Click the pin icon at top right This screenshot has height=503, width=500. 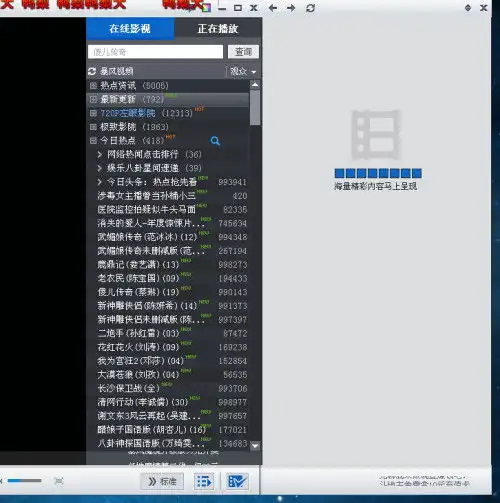[468, 8]
